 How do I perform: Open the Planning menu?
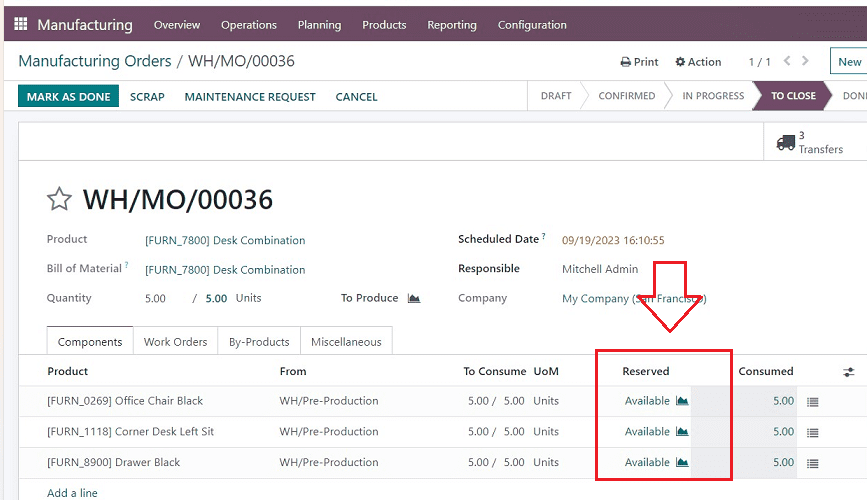[x=320, y=25]
